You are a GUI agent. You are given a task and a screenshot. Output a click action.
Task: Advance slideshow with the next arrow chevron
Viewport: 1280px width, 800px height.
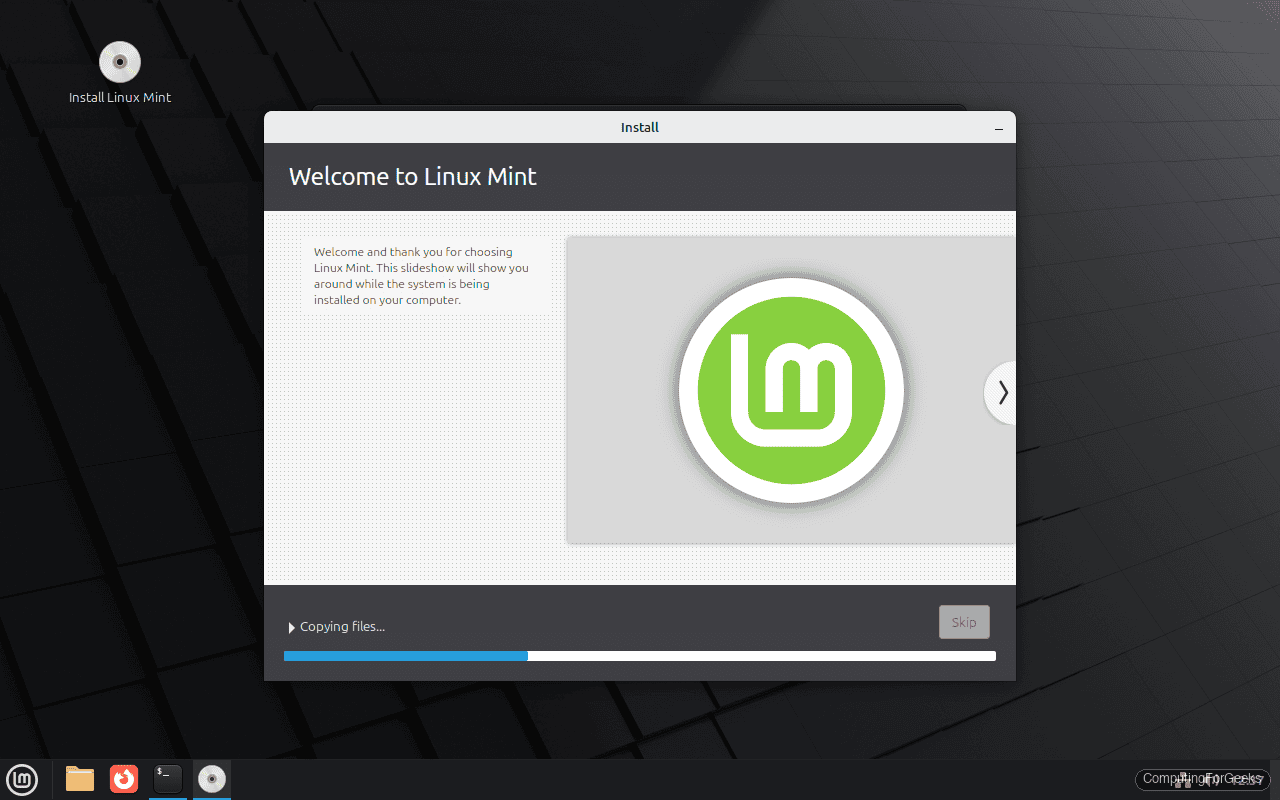[1001, 392]
